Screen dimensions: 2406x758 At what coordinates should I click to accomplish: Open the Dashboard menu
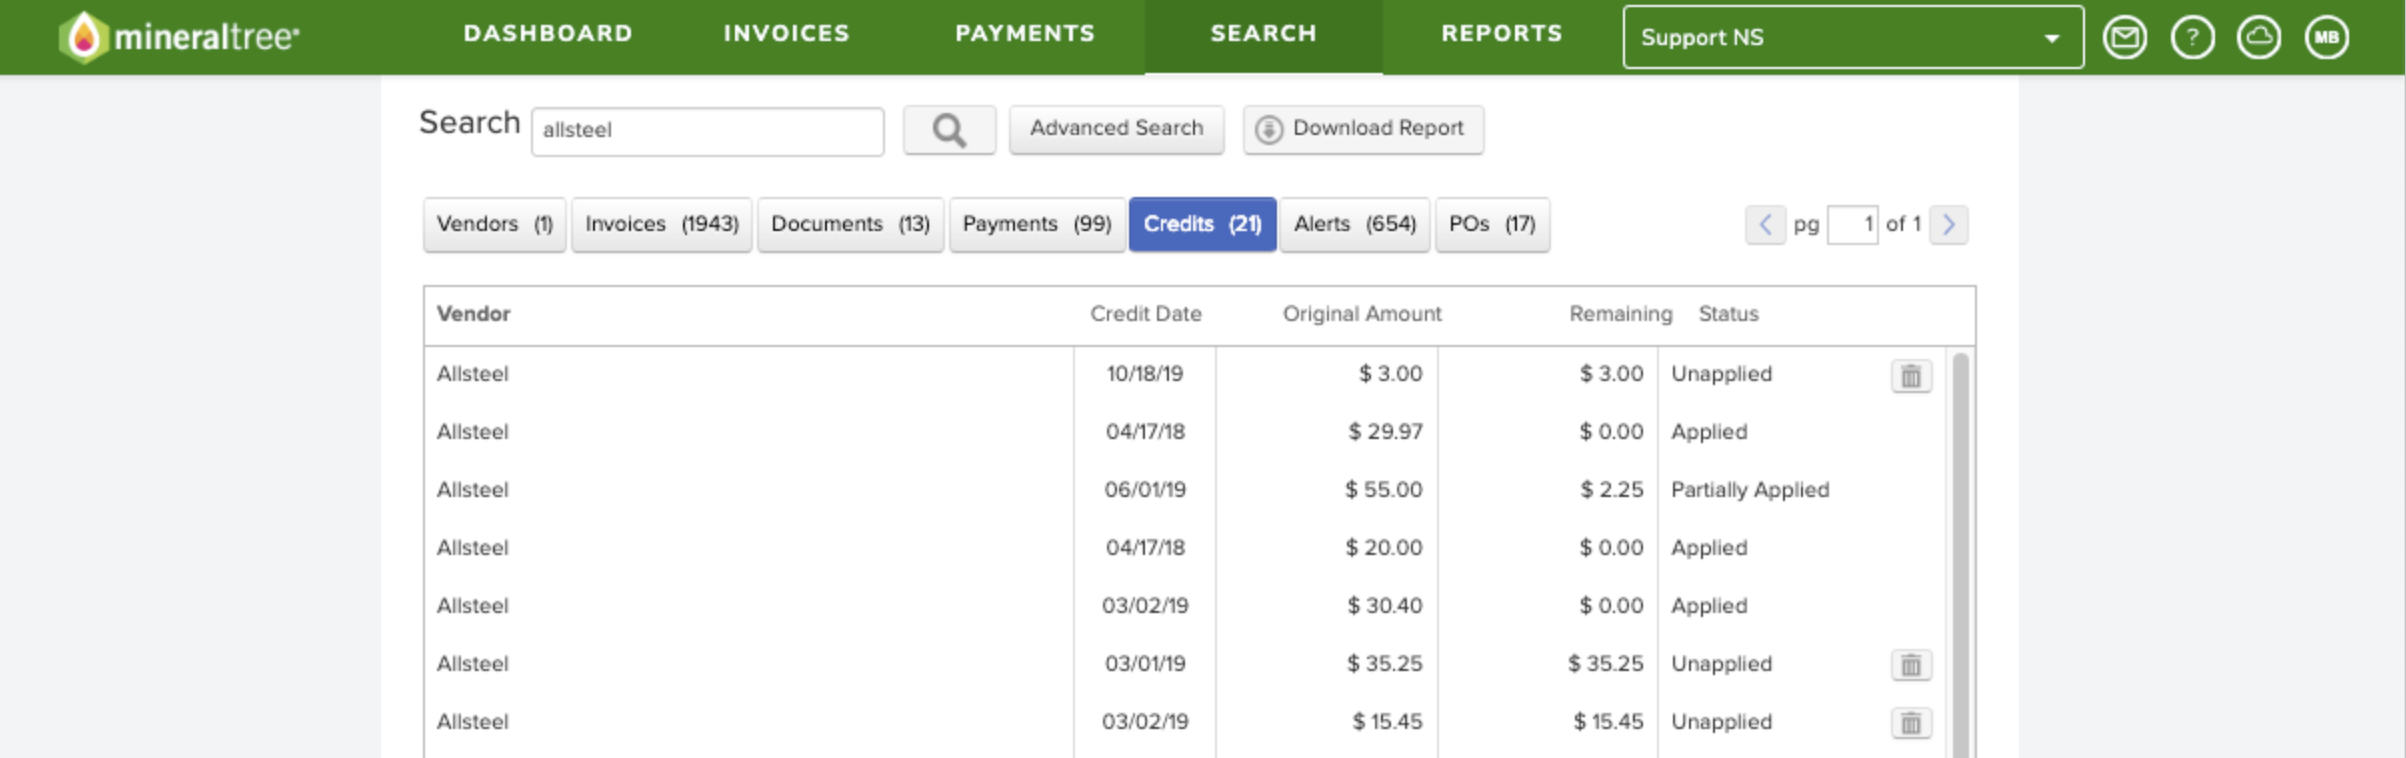tap(548, 33)
